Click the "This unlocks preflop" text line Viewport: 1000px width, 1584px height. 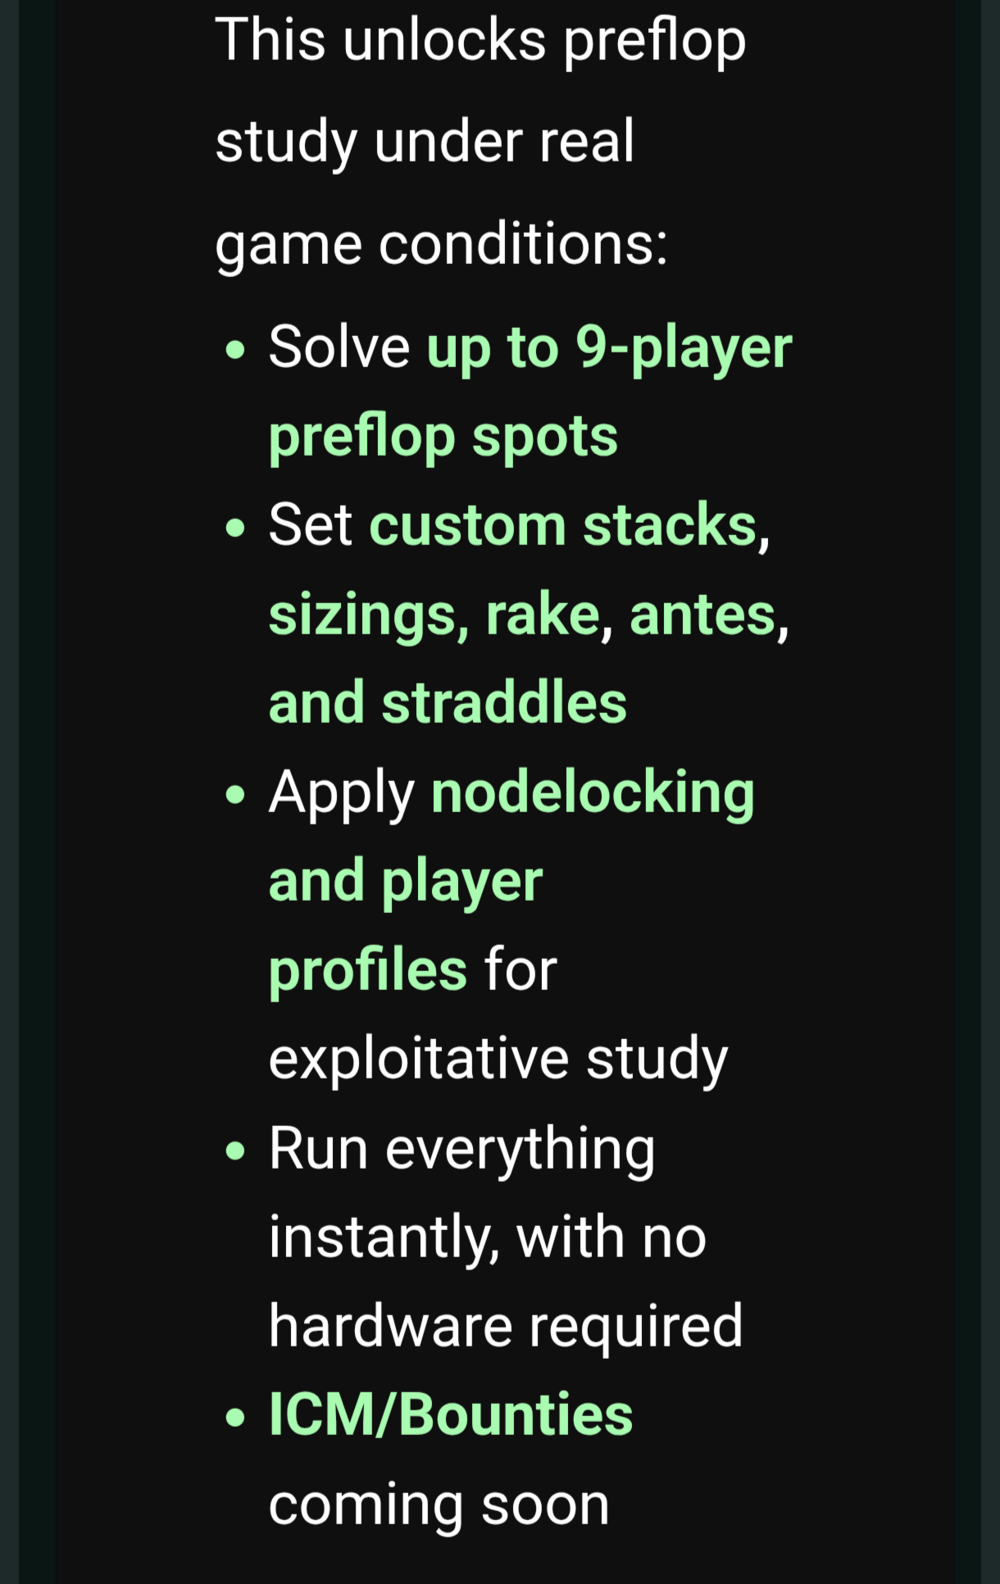coord(480,40)
